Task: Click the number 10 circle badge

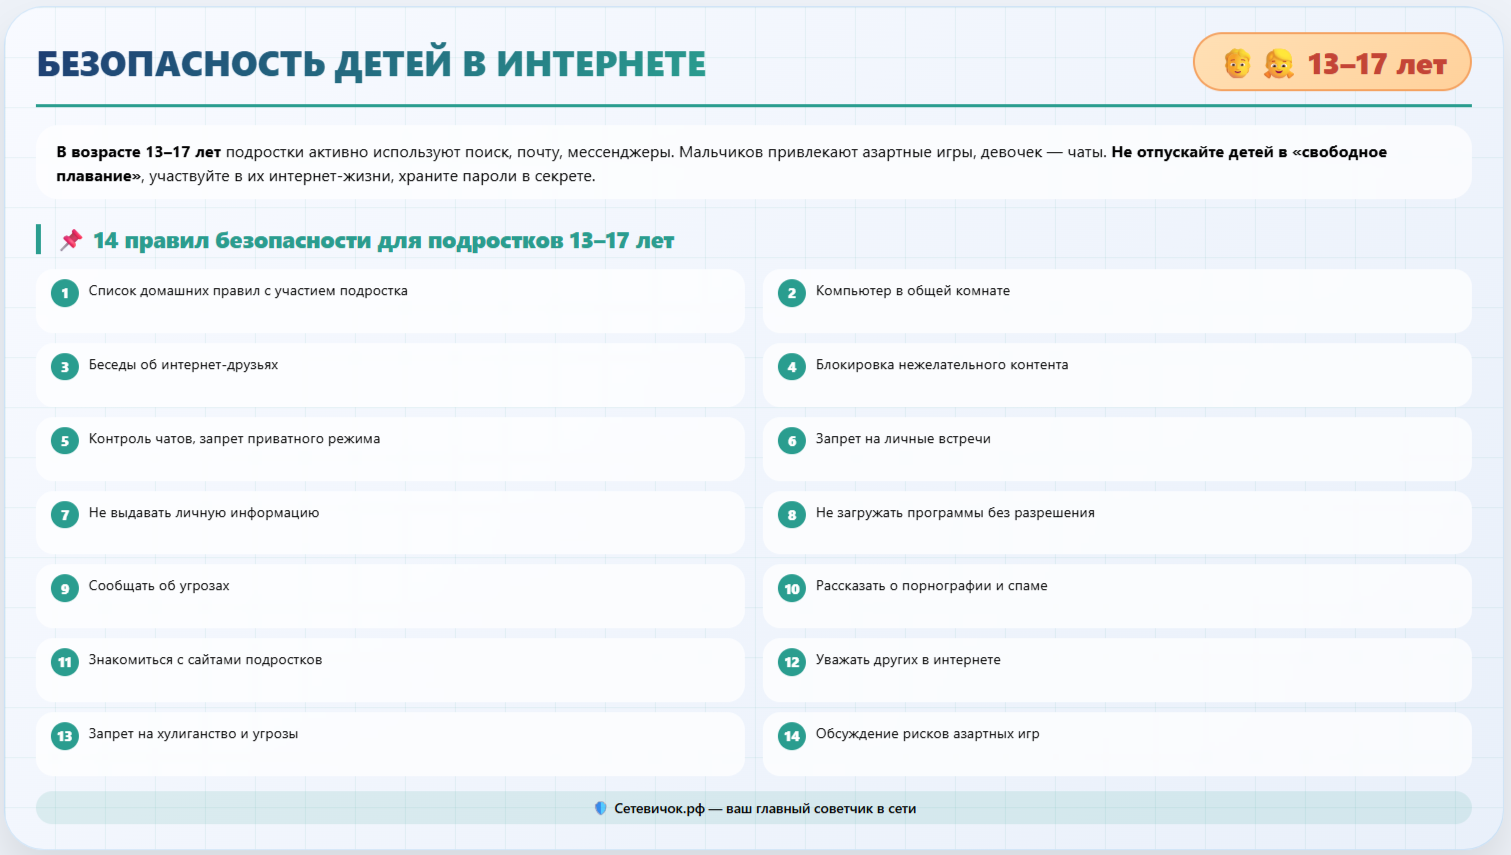Action: click(792, 588)
